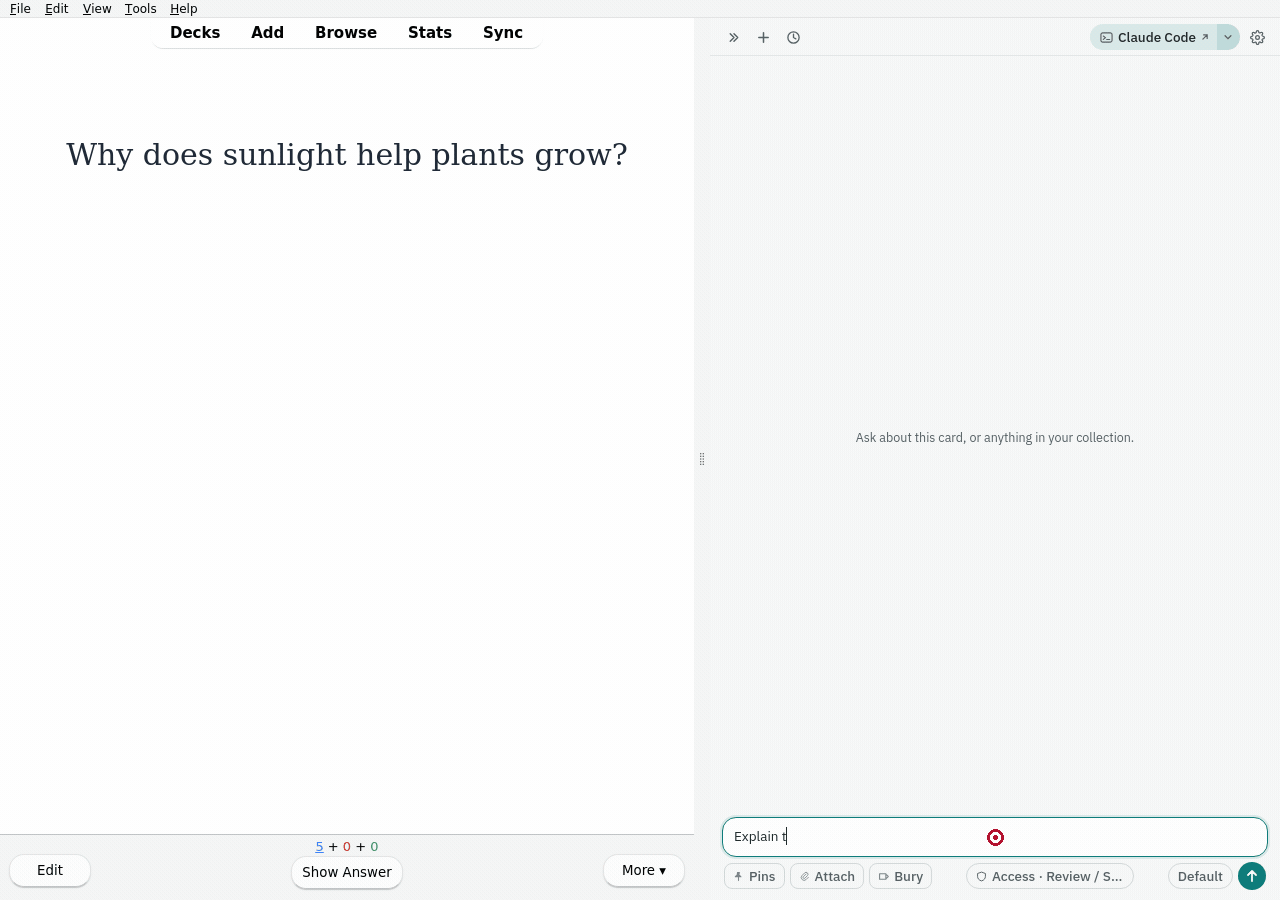Send the message with the green arrow button
1280x900 pixels.
click(1252, 876)
